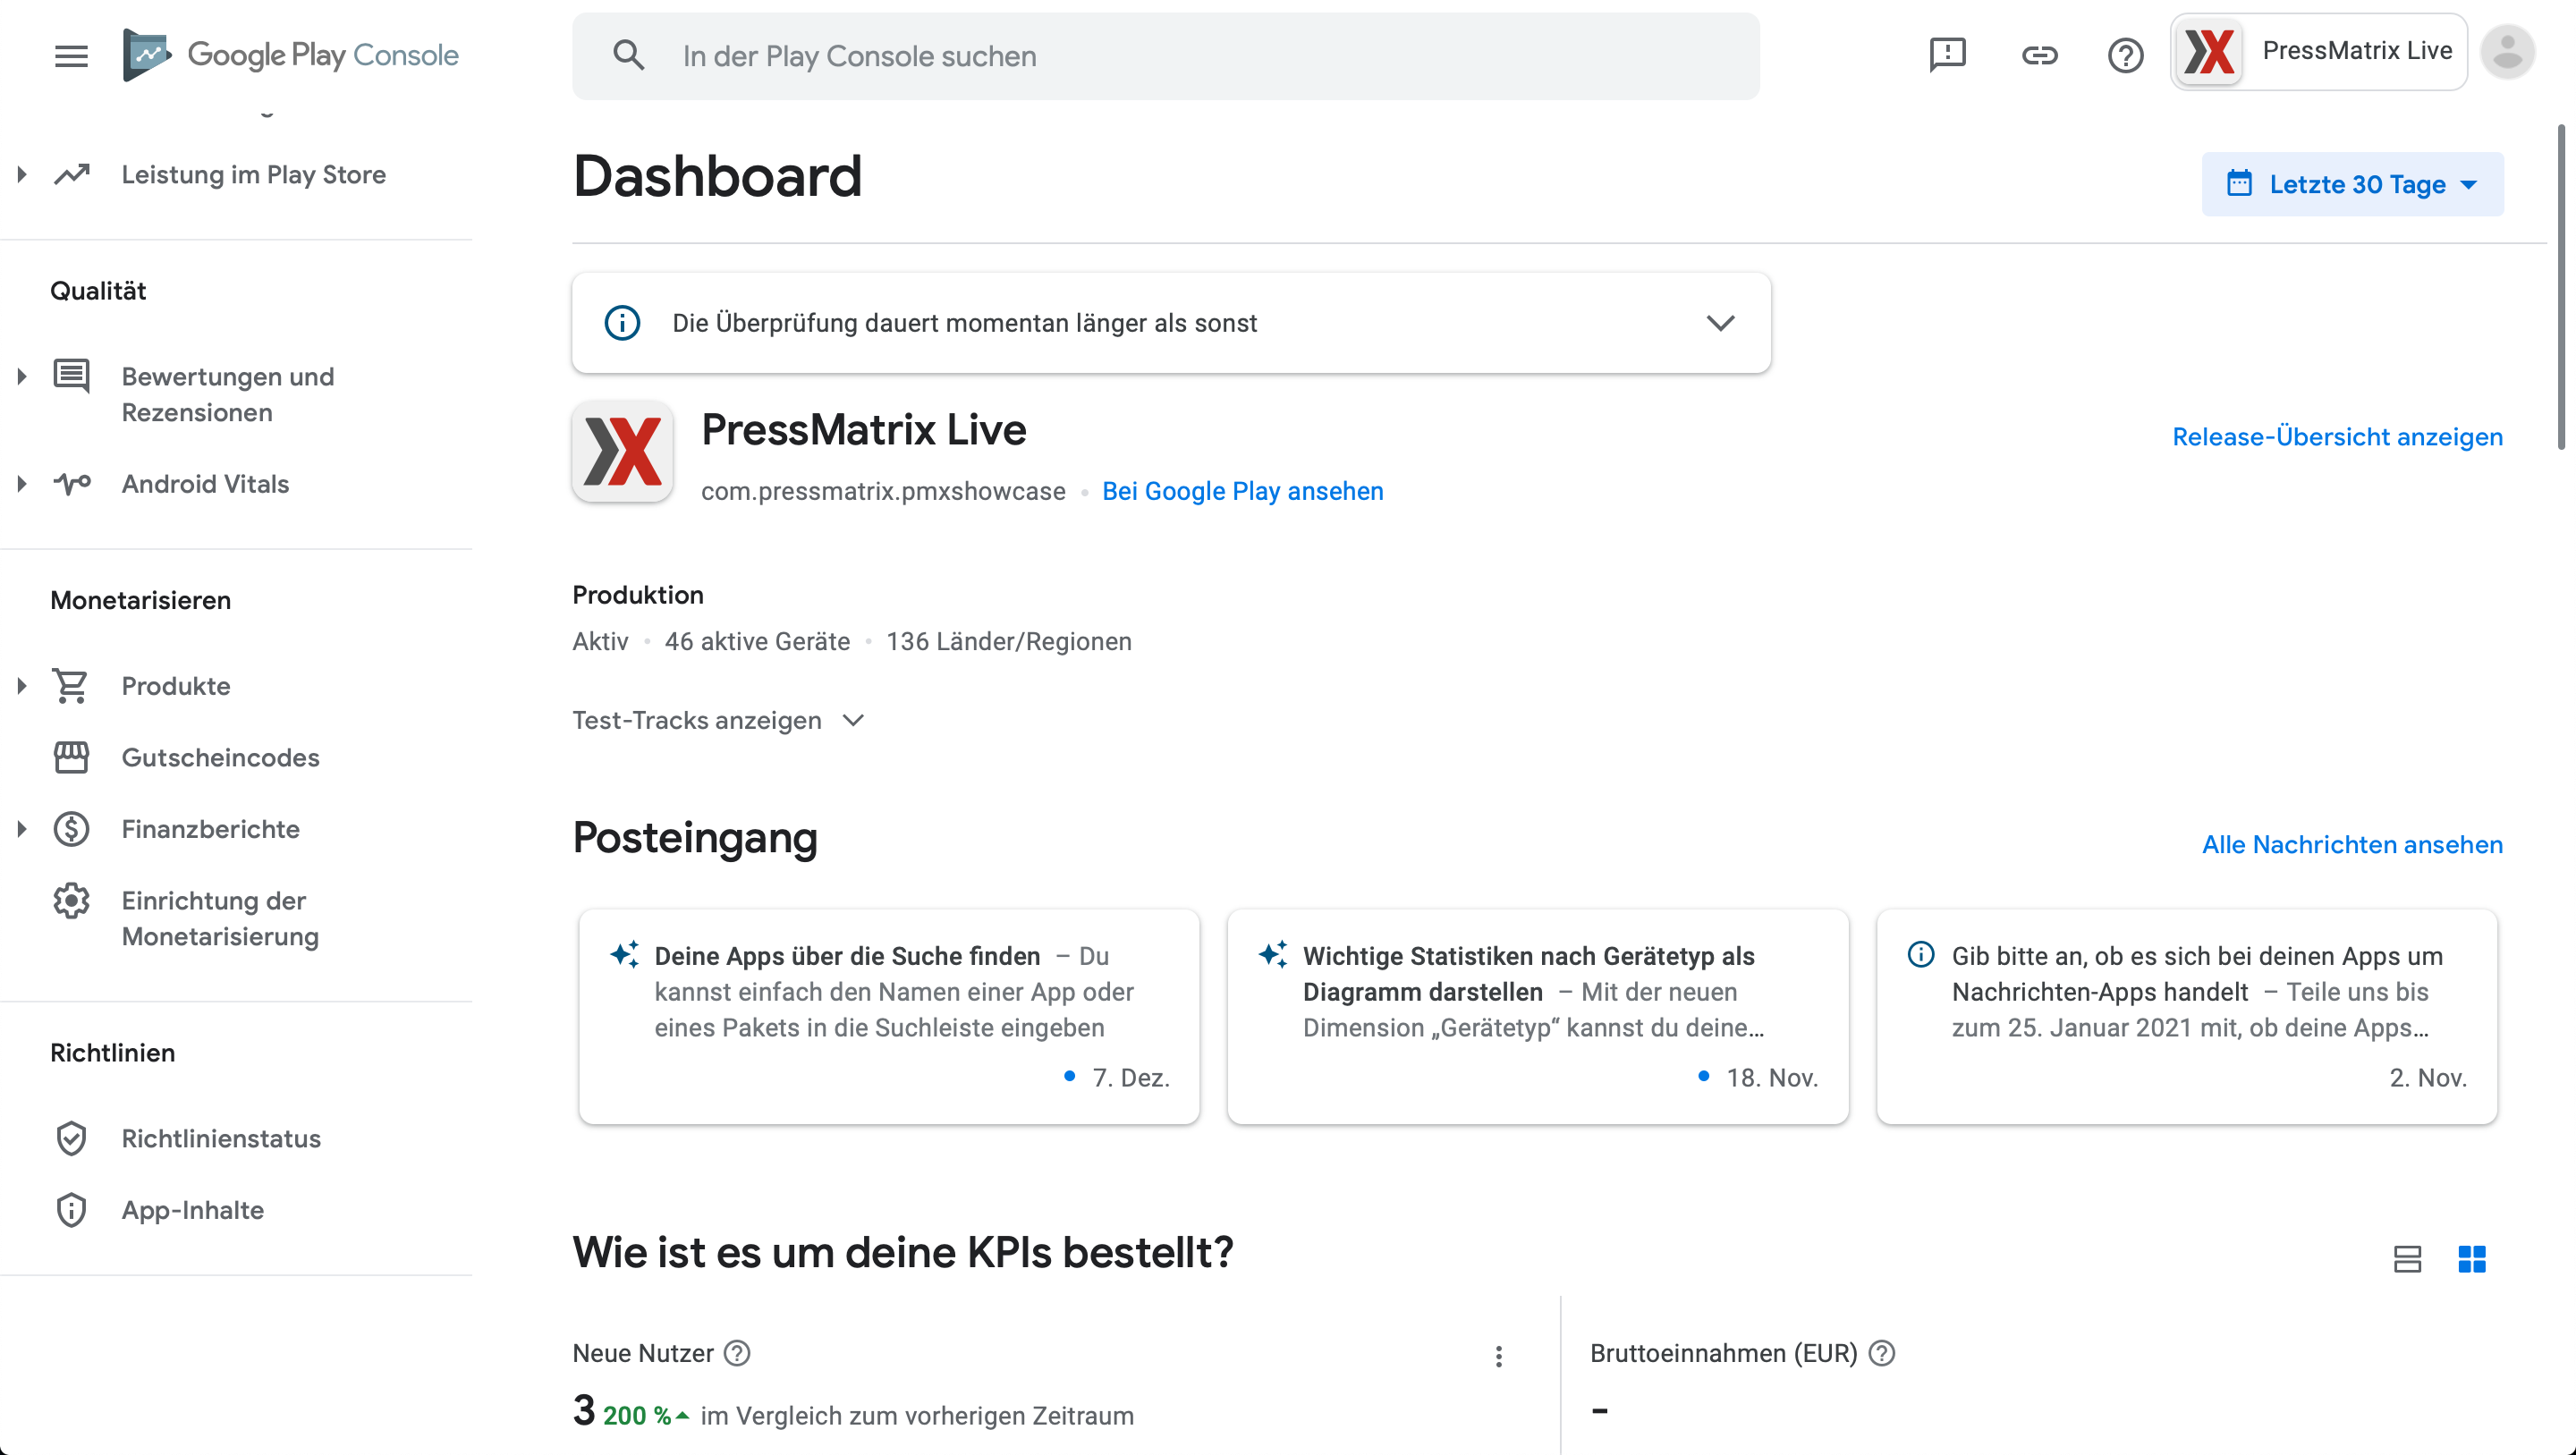Image resolution: width=2576 pixels, height=1455 pixels.
Task: Expand the review delay notice chevron
Action: [1720, 323]
